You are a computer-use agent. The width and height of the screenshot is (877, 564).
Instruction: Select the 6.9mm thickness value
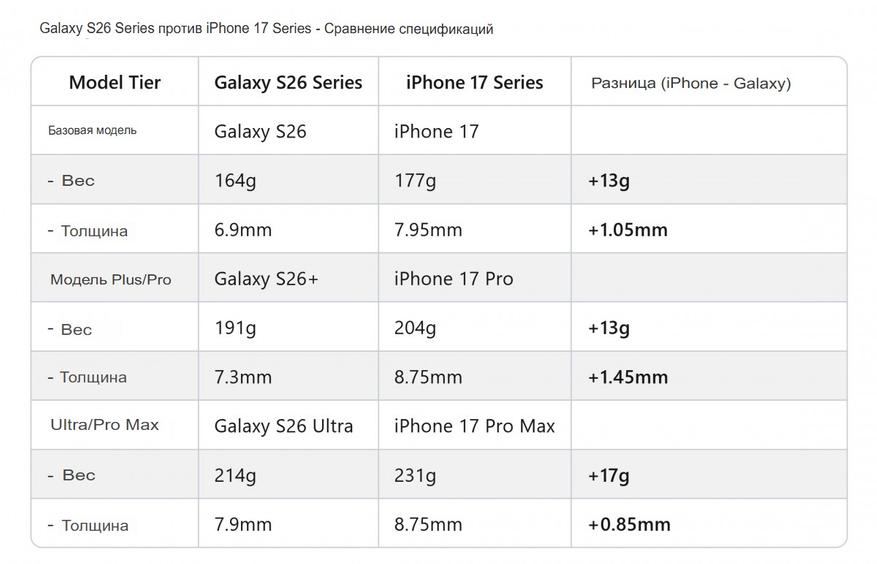(243, 230)
